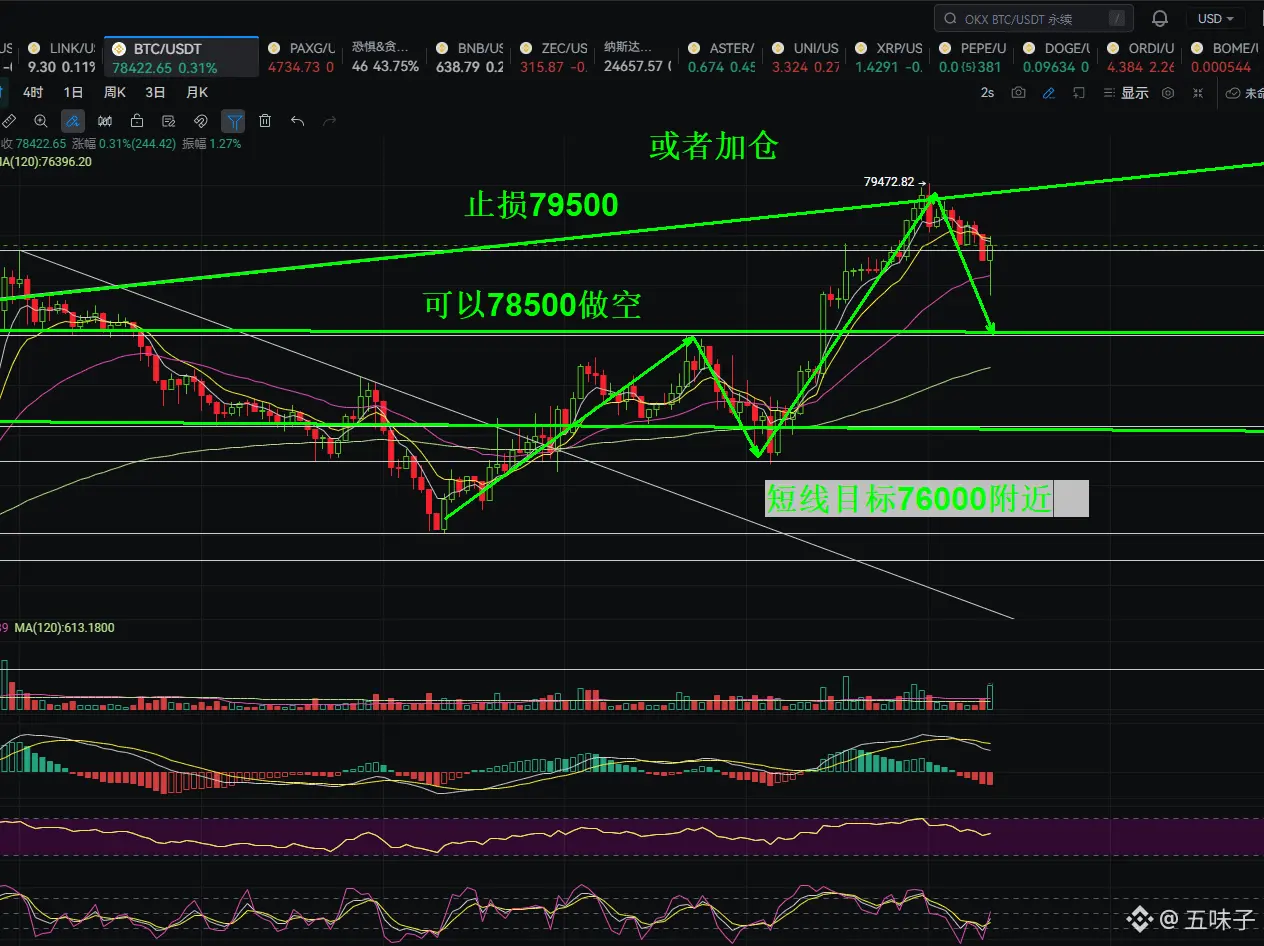Screen dimensions: 1264x946
Task: Open the 显示 display options menu
Action: (x=1127, y=92)
